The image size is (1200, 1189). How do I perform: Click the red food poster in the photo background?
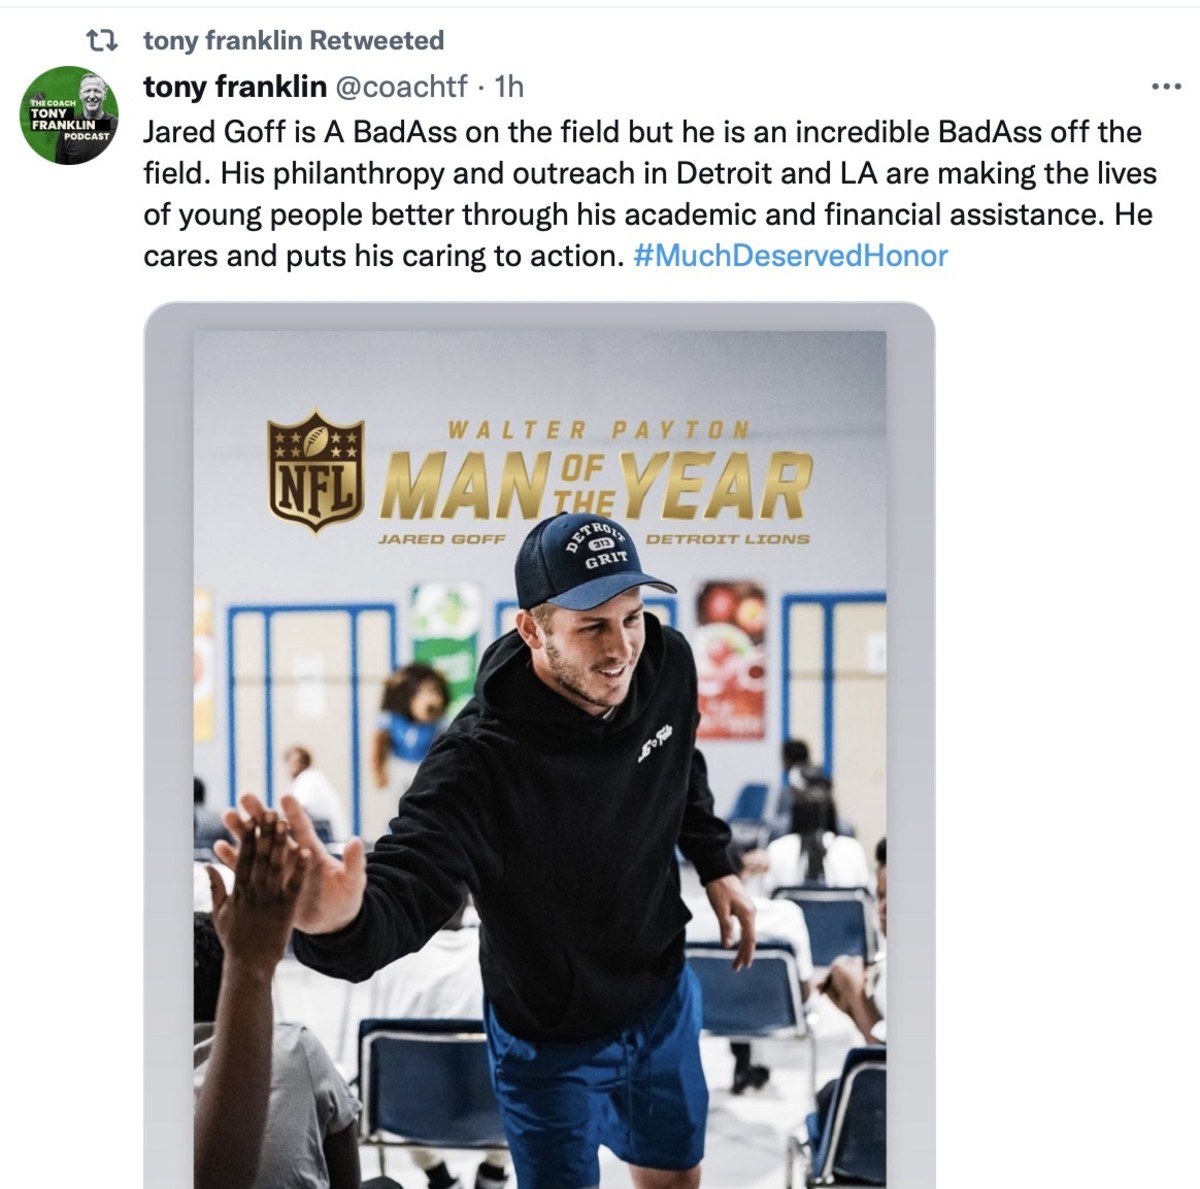pos(730,660)
